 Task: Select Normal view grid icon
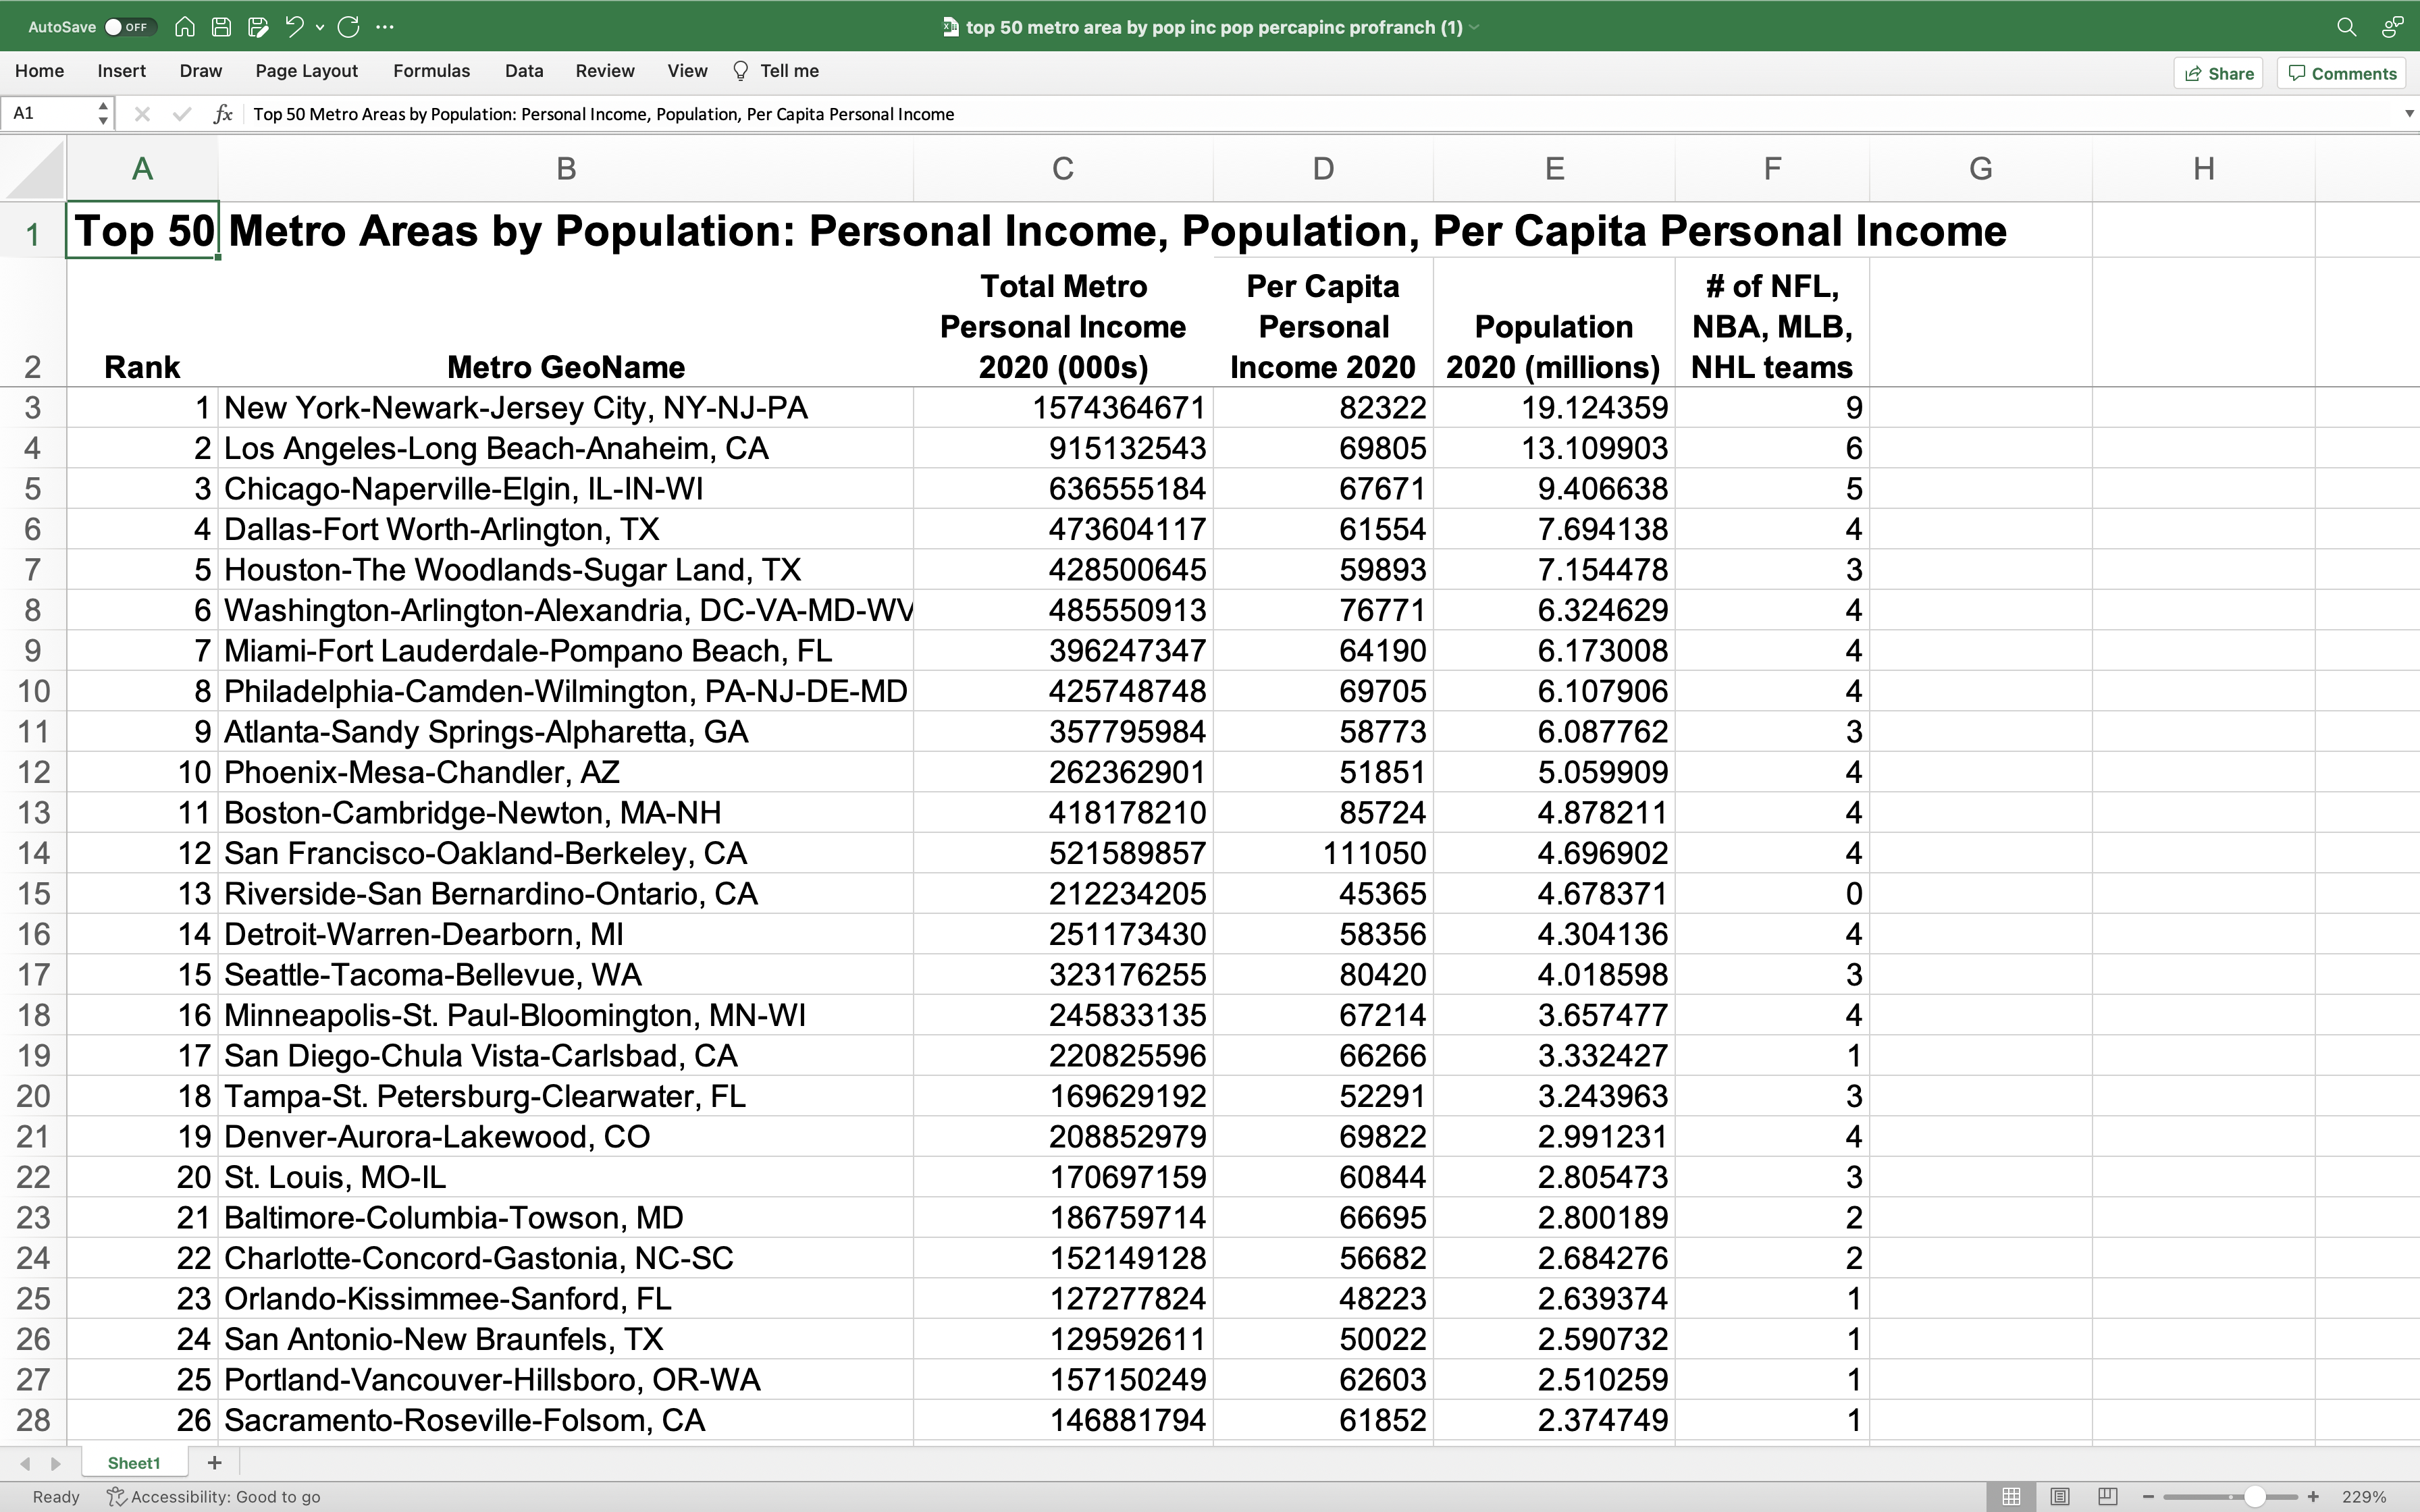tap(2011, 1497)
